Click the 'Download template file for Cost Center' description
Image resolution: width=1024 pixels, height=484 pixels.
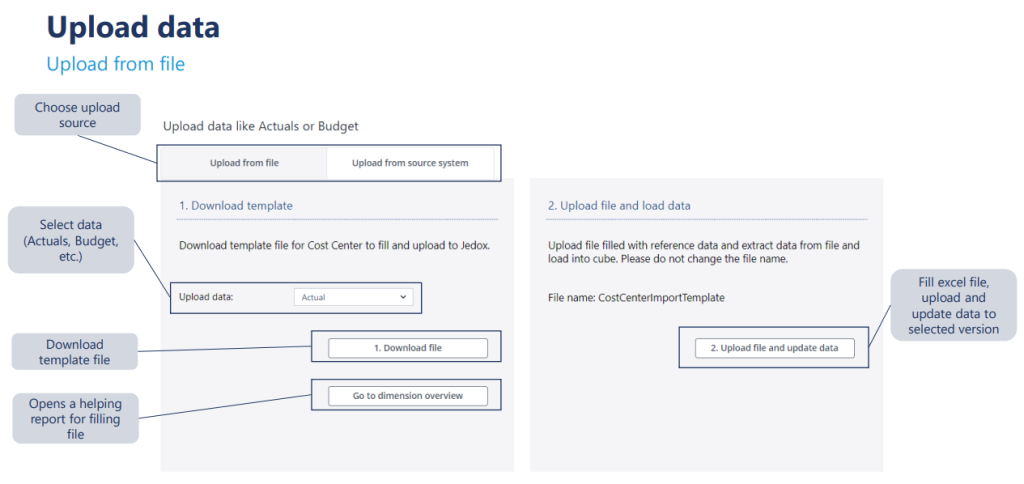(x=335, y=245)
